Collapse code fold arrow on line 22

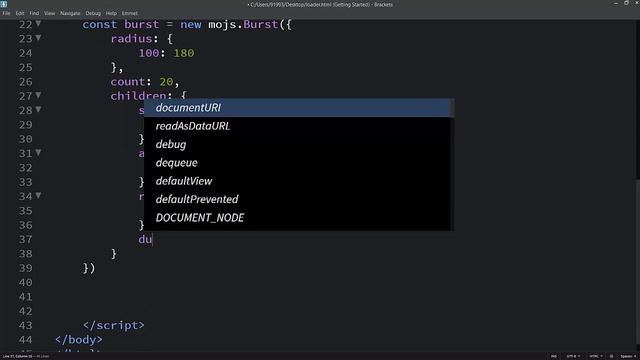pyautogui.click(x=38, y=24)
